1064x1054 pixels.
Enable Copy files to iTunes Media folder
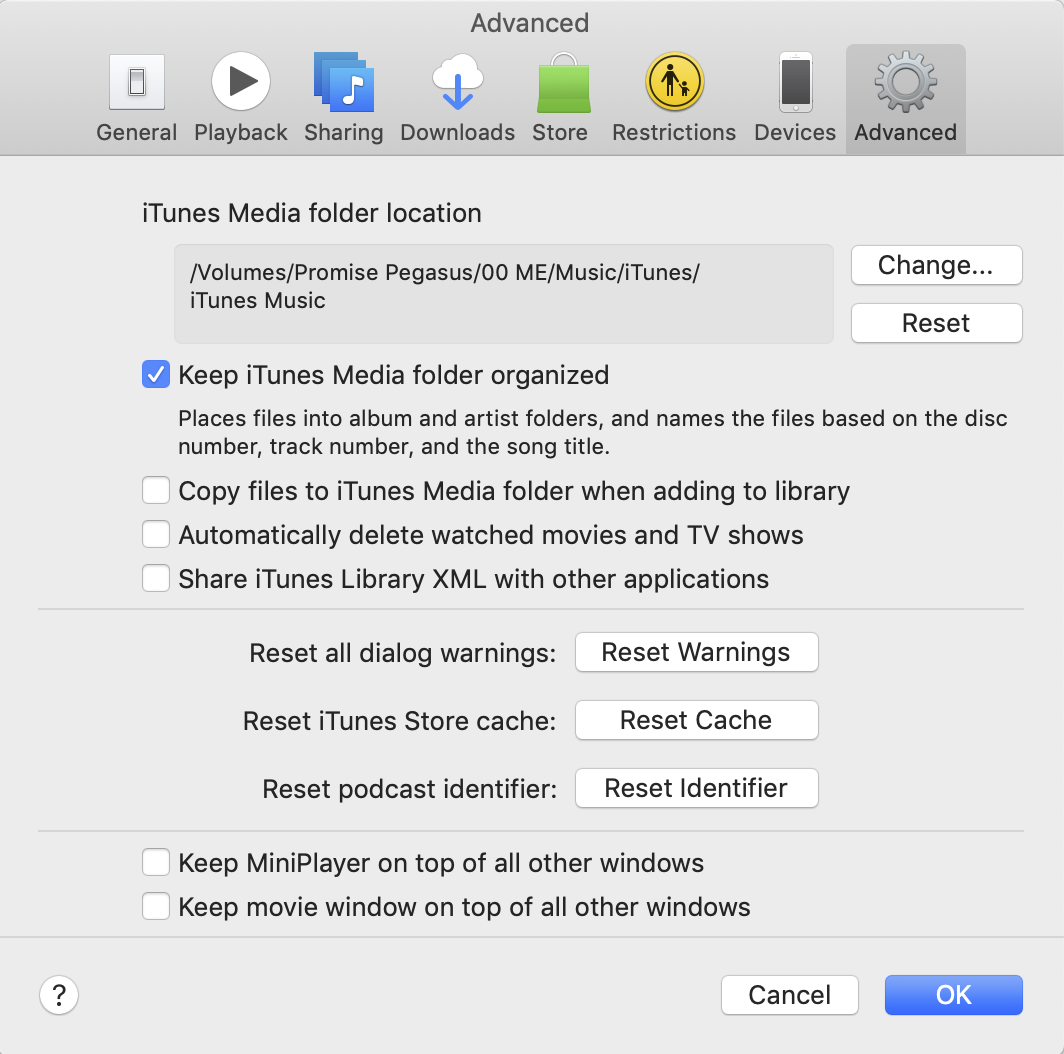[156, 490]
